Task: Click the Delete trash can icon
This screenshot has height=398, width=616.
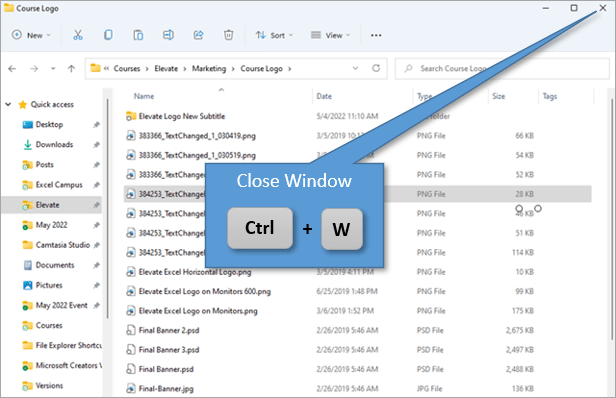Action: click(228, 35)
